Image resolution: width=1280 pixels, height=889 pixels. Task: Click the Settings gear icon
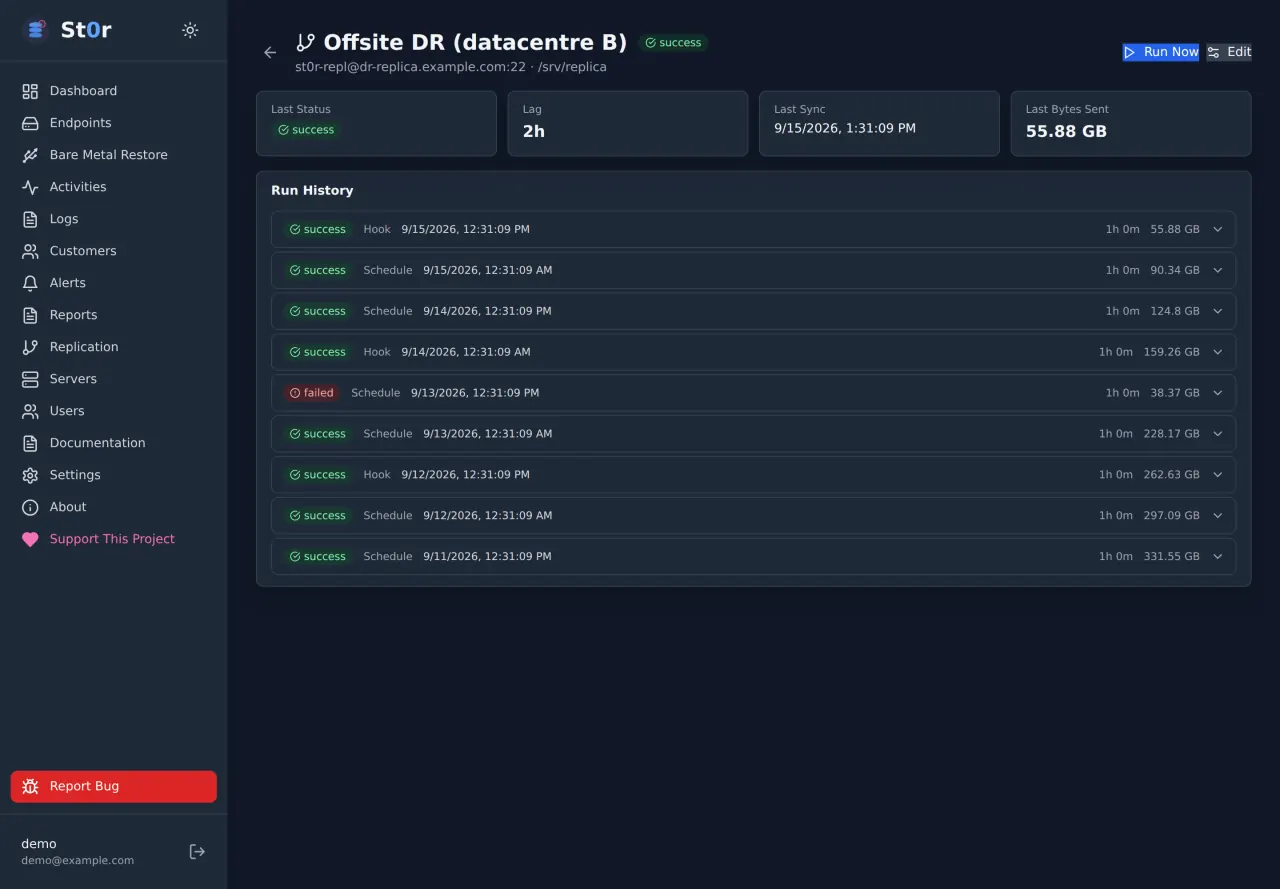click(x=30, y=475)
